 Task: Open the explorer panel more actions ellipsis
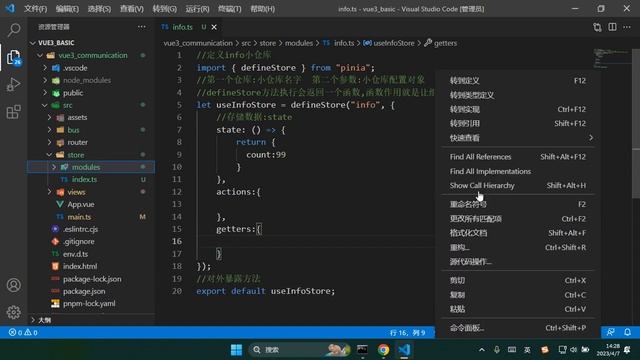[x=142, y=27]
